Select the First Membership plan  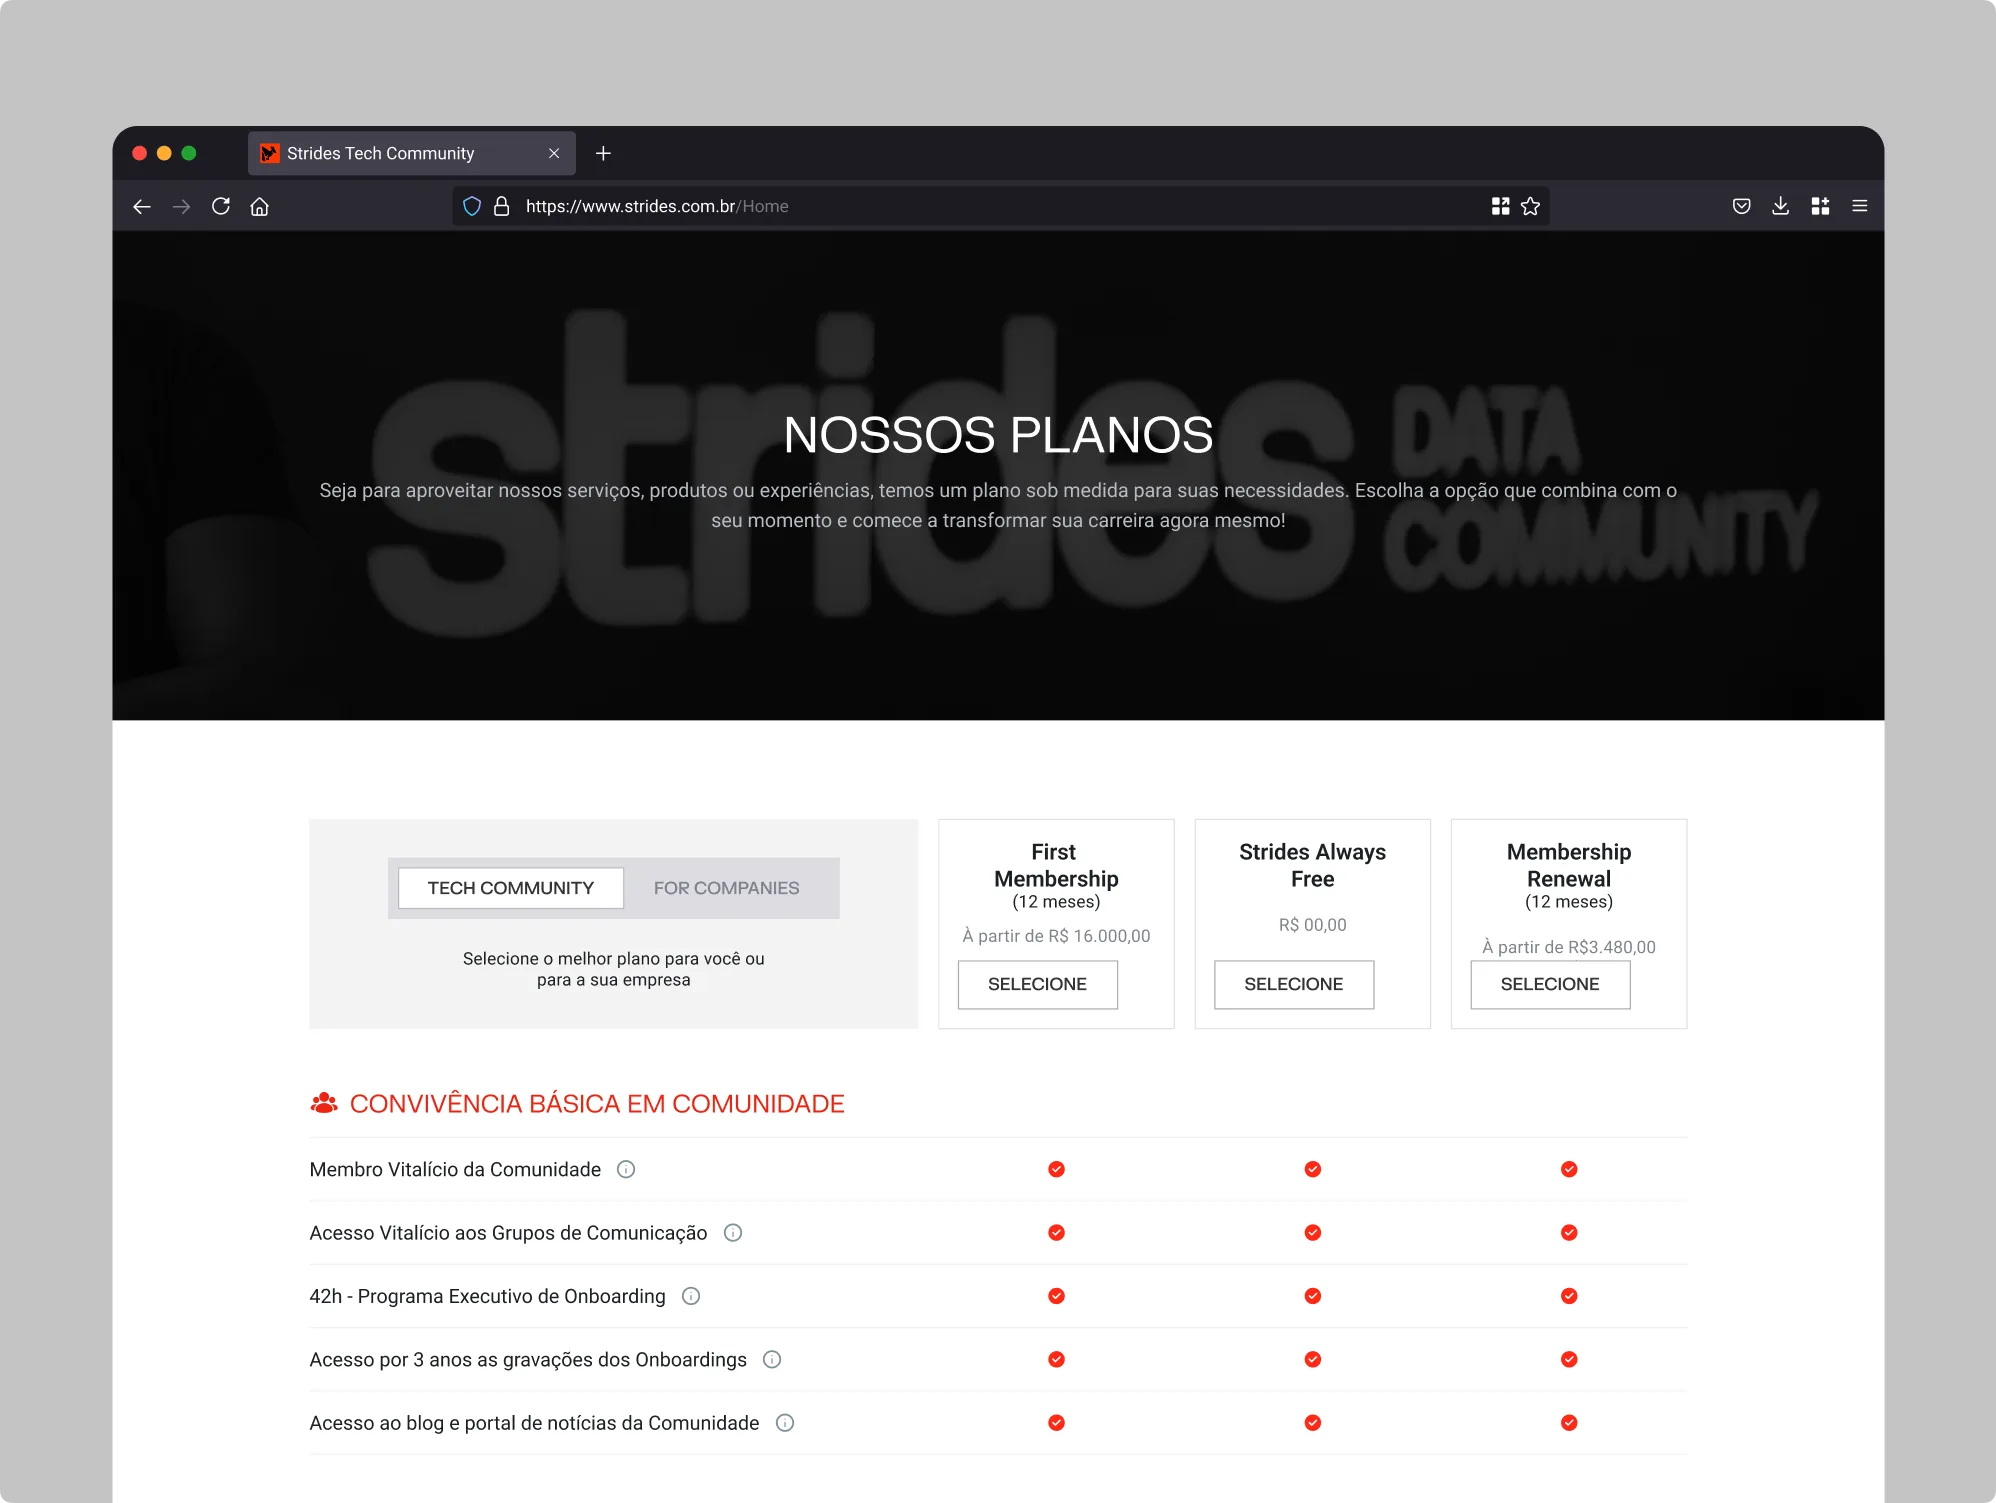click(1038, 985)
